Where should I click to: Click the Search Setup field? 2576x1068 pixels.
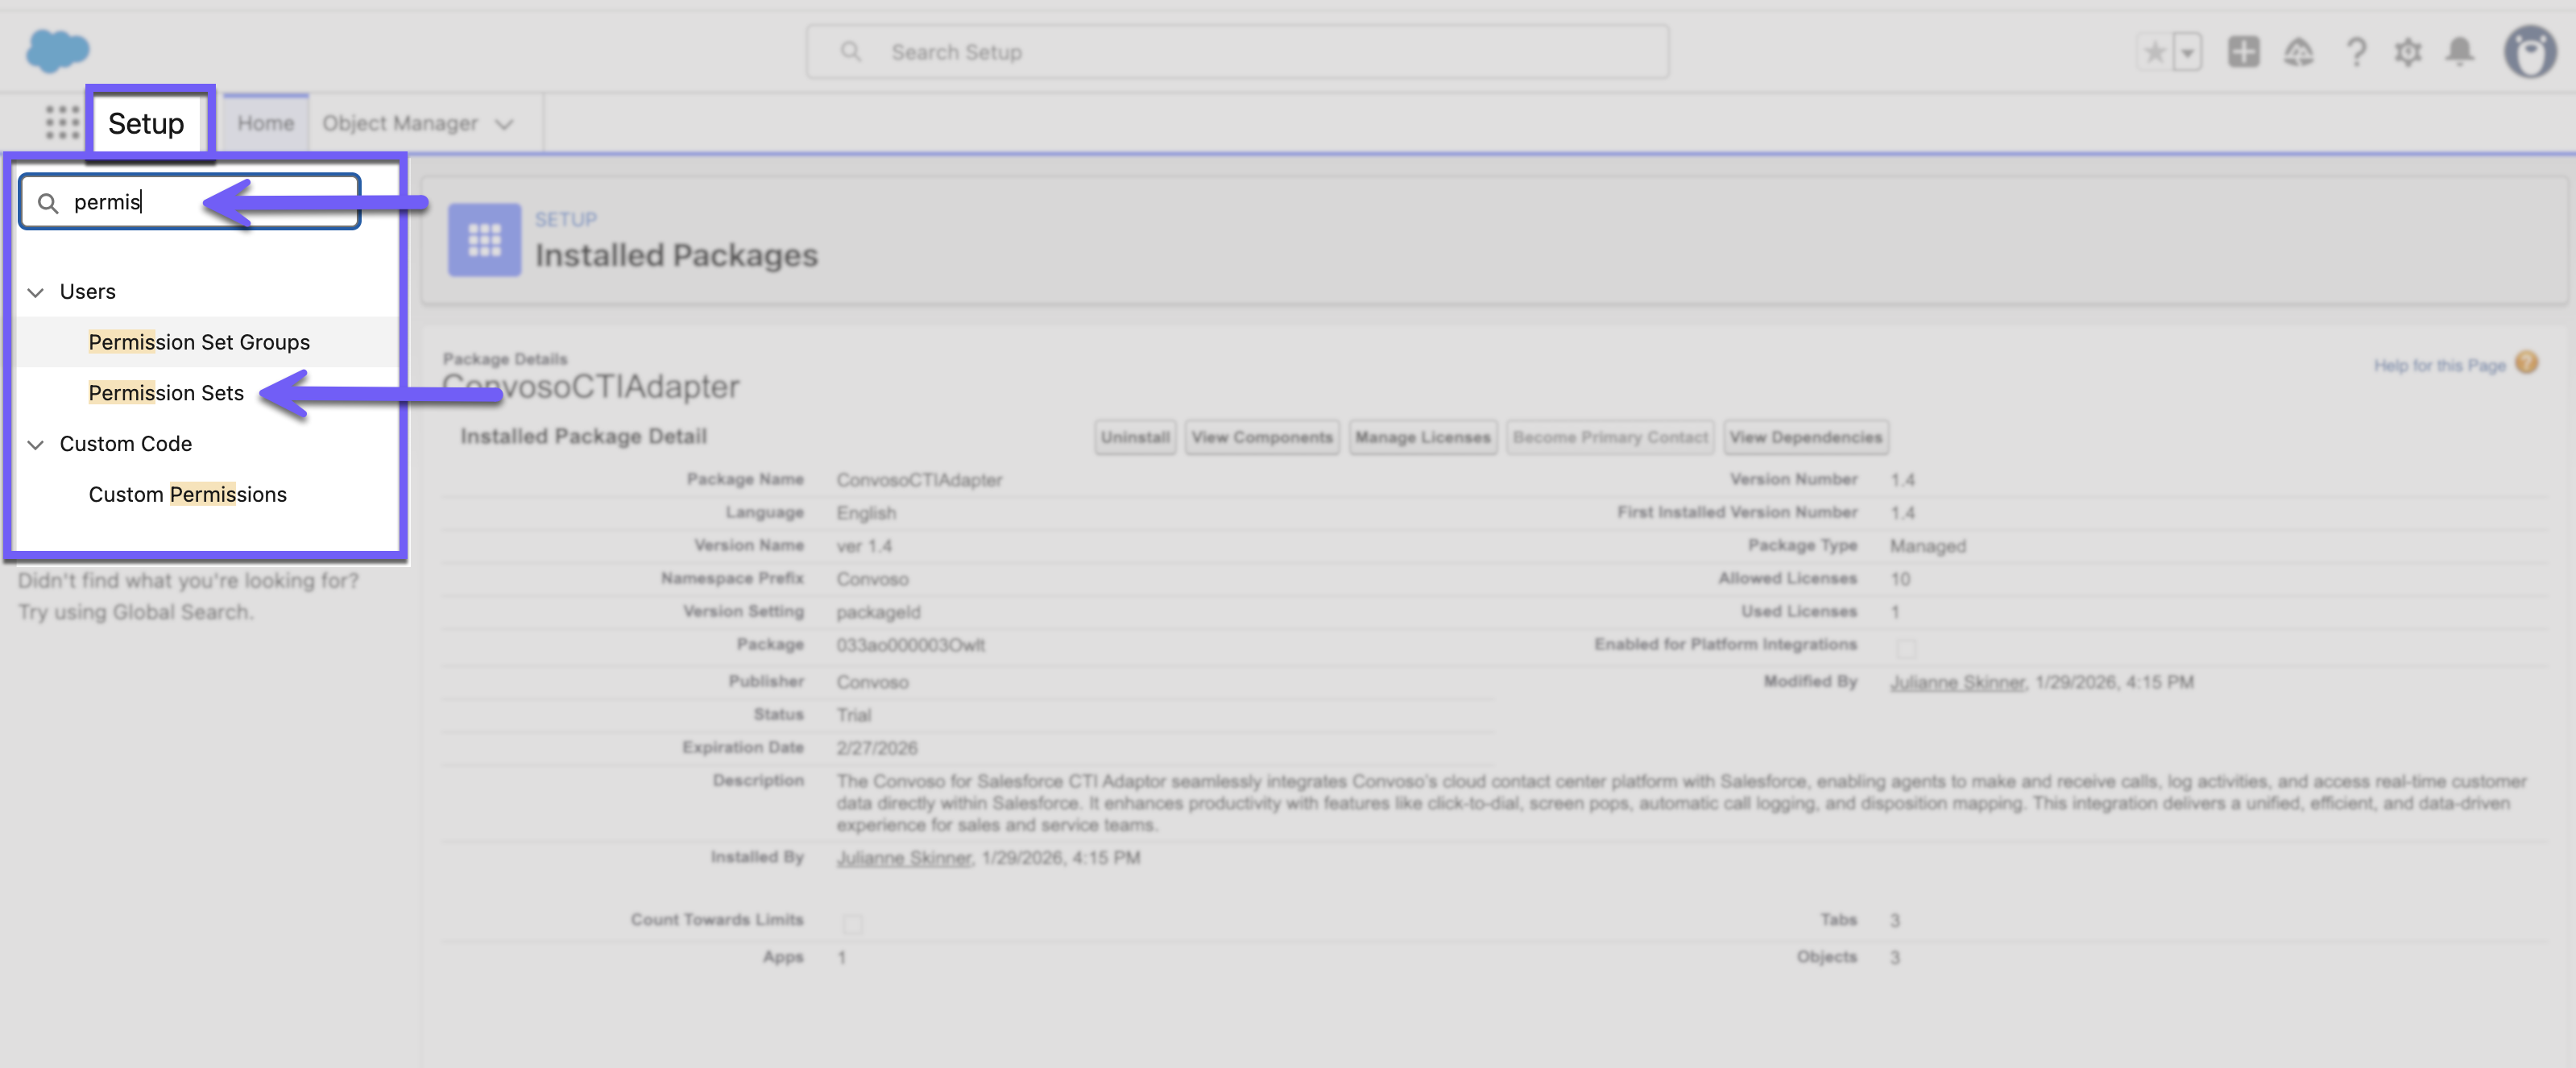[1236, 52]
